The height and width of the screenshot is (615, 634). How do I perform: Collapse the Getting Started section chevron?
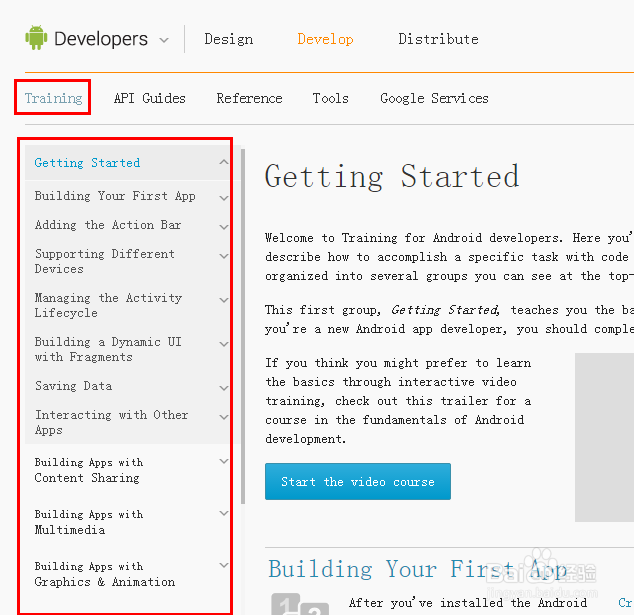(x=224, y=162)
